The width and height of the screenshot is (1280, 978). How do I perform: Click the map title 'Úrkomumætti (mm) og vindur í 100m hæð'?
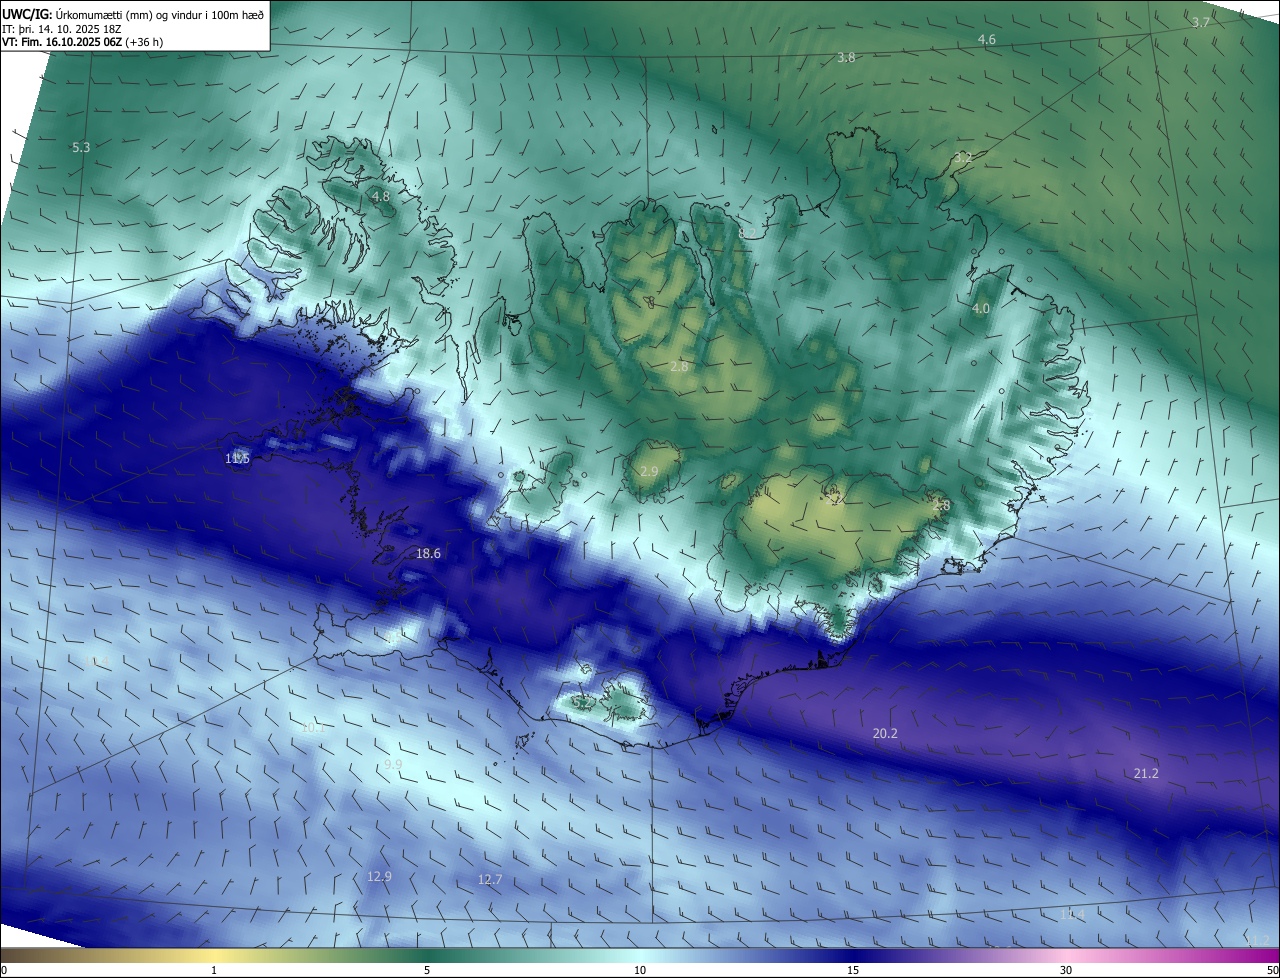point(160,13)
